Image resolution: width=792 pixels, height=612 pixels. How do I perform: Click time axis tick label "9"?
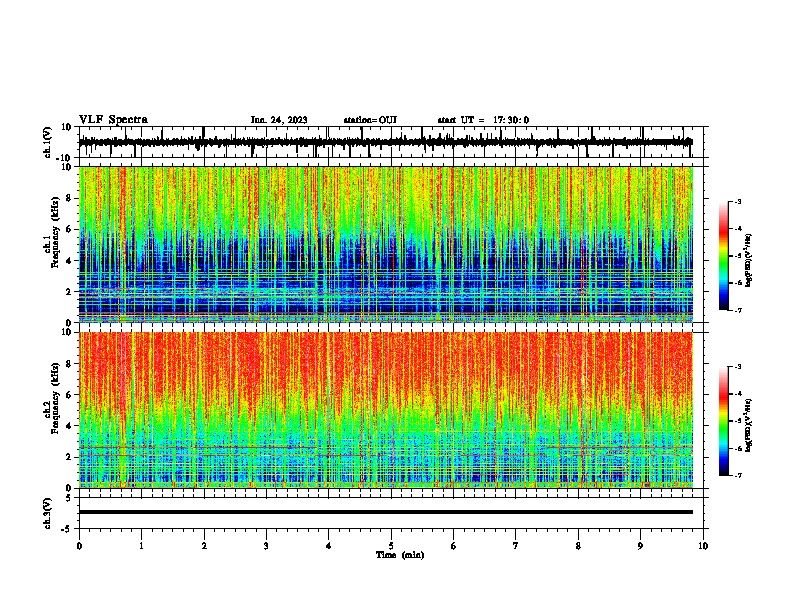tap(640, 546)
